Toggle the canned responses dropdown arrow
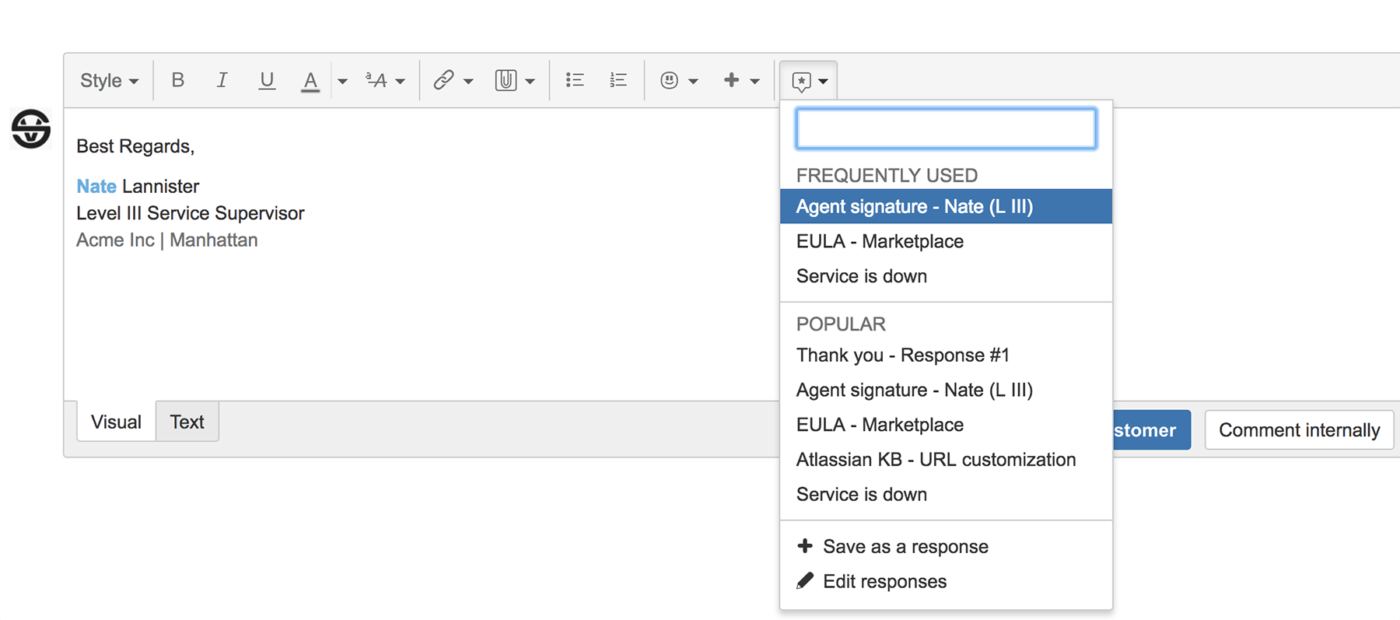 [x=823, y=81]
